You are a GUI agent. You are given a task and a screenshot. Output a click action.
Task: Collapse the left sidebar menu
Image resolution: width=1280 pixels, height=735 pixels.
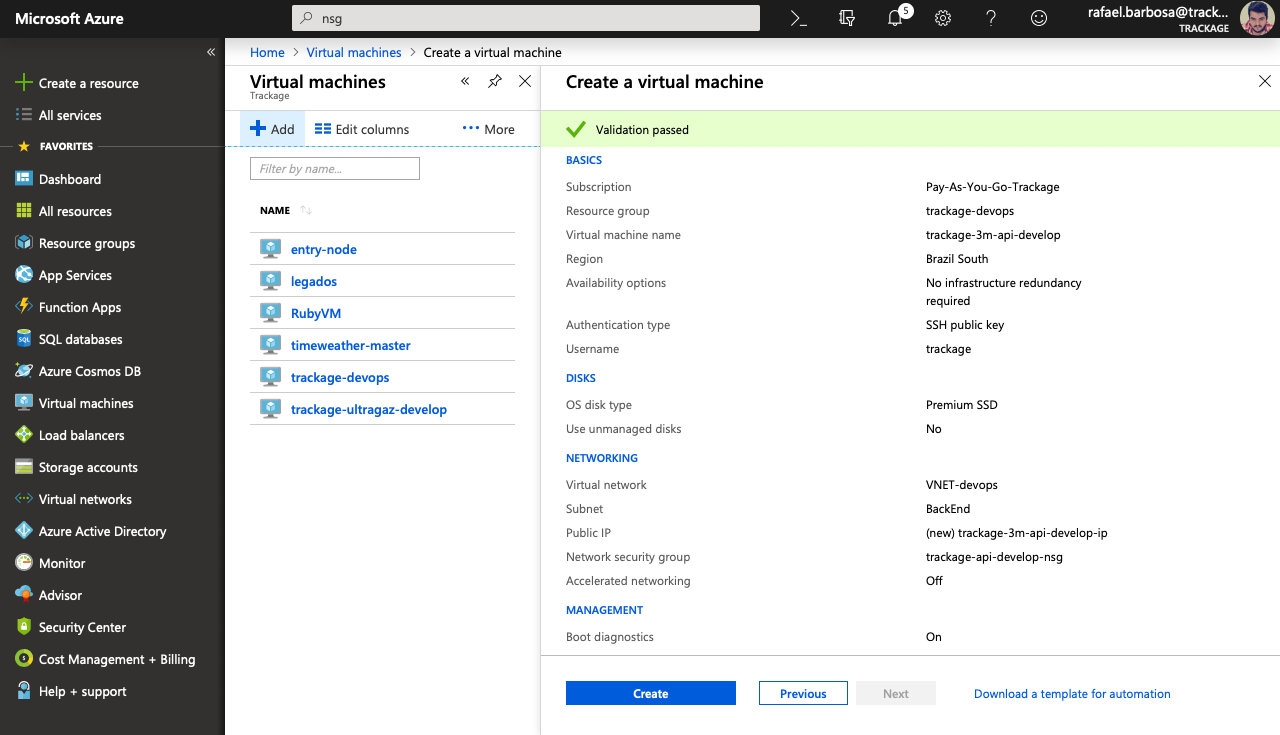[x=211, y=52]
